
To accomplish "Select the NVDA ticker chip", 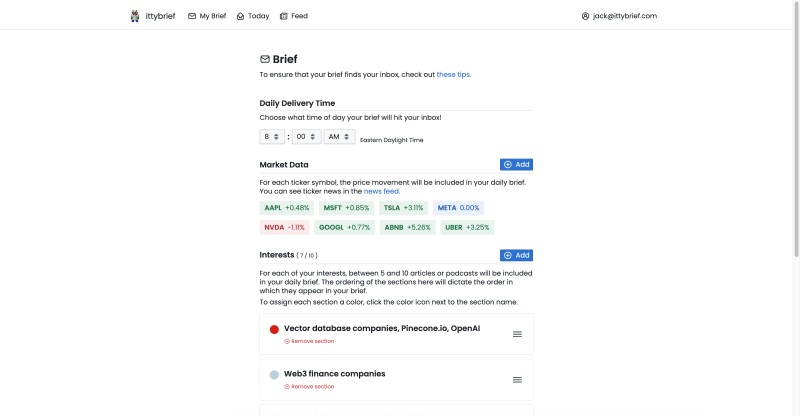I will pos(284,227).
